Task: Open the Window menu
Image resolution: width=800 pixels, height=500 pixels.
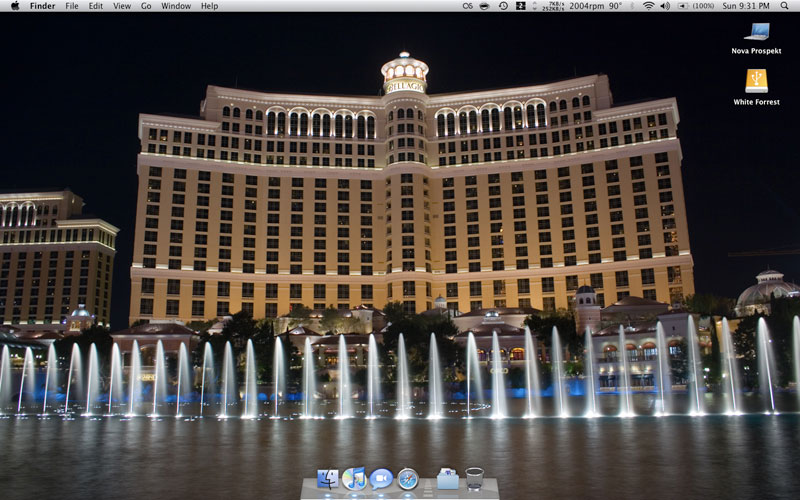Action: click(176, 6)
